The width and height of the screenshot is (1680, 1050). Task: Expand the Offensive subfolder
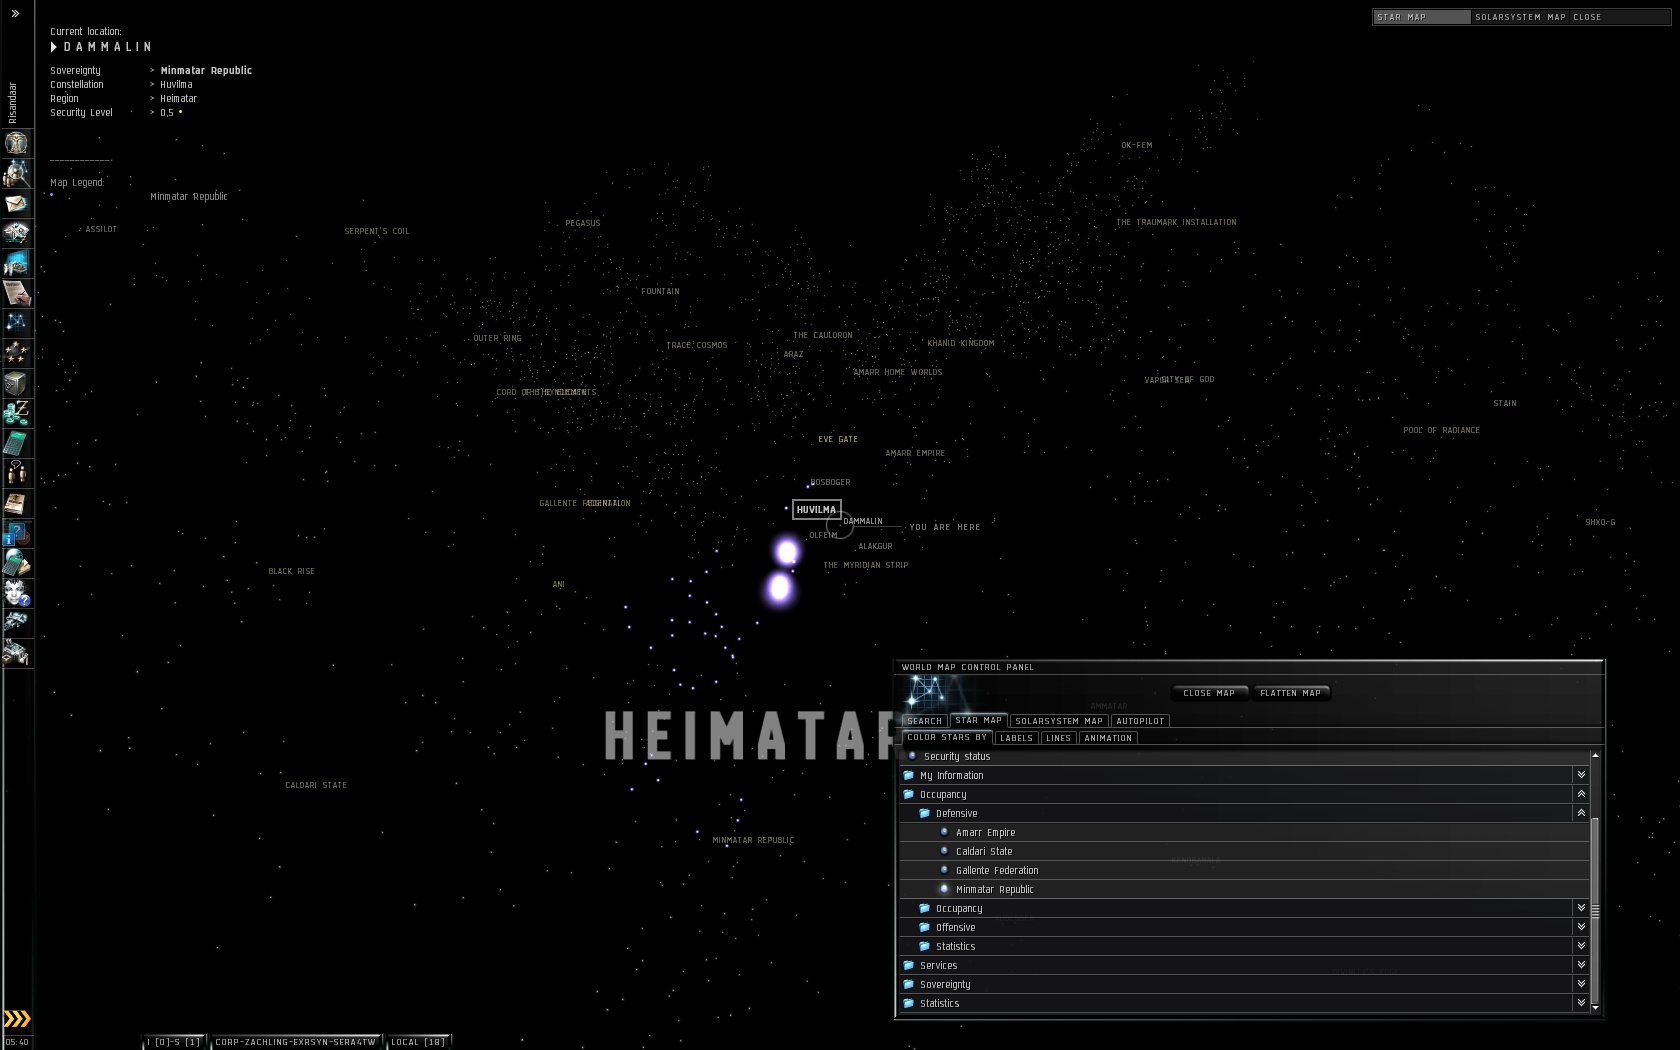[x=1581, y=927]
